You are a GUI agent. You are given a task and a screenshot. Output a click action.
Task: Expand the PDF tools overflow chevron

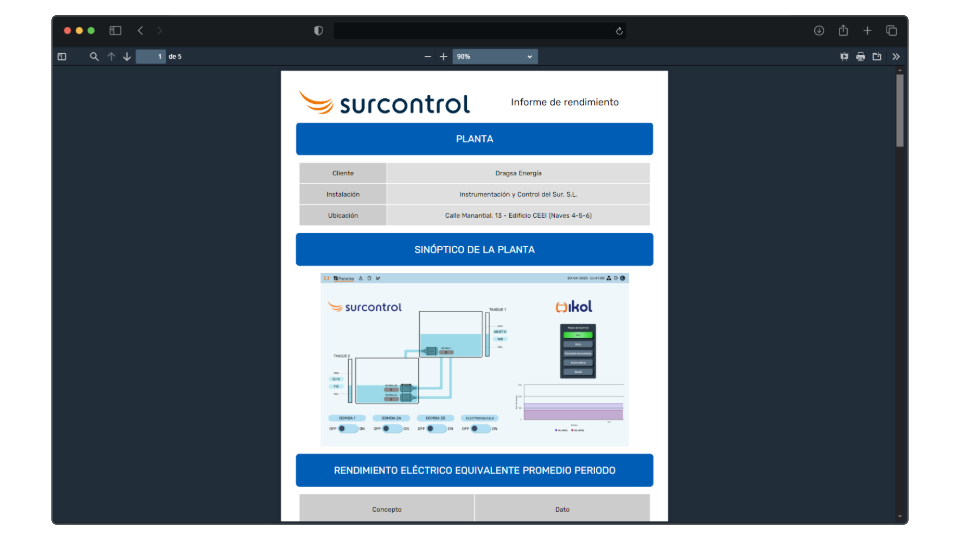pyautogui.click(x=895, y=57)
